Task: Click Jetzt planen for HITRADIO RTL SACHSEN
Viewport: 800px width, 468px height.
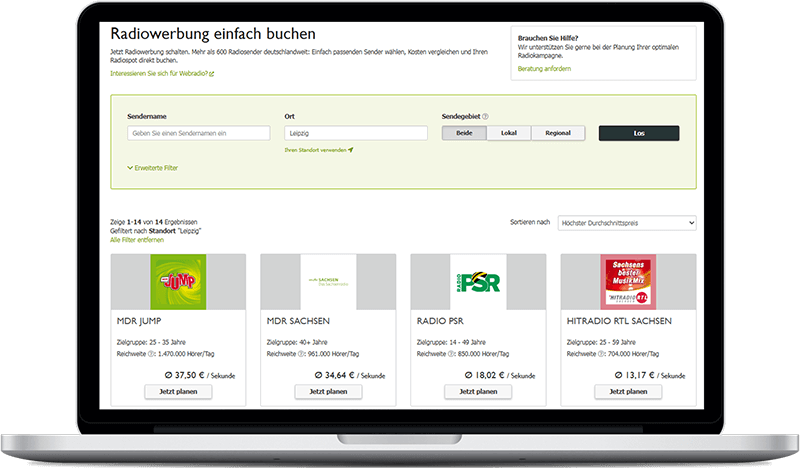Action: coord(628,391)
